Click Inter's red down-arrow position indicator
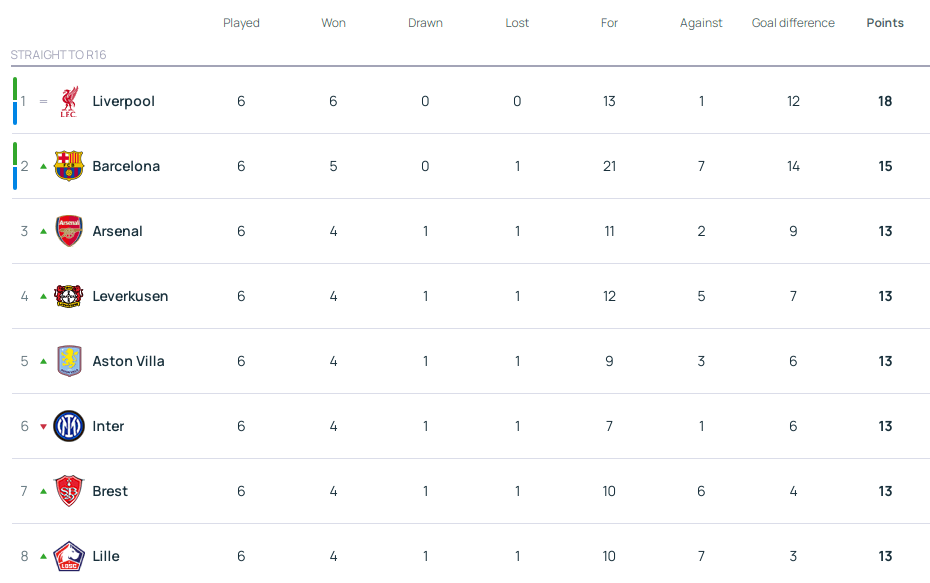 point(43,426)
